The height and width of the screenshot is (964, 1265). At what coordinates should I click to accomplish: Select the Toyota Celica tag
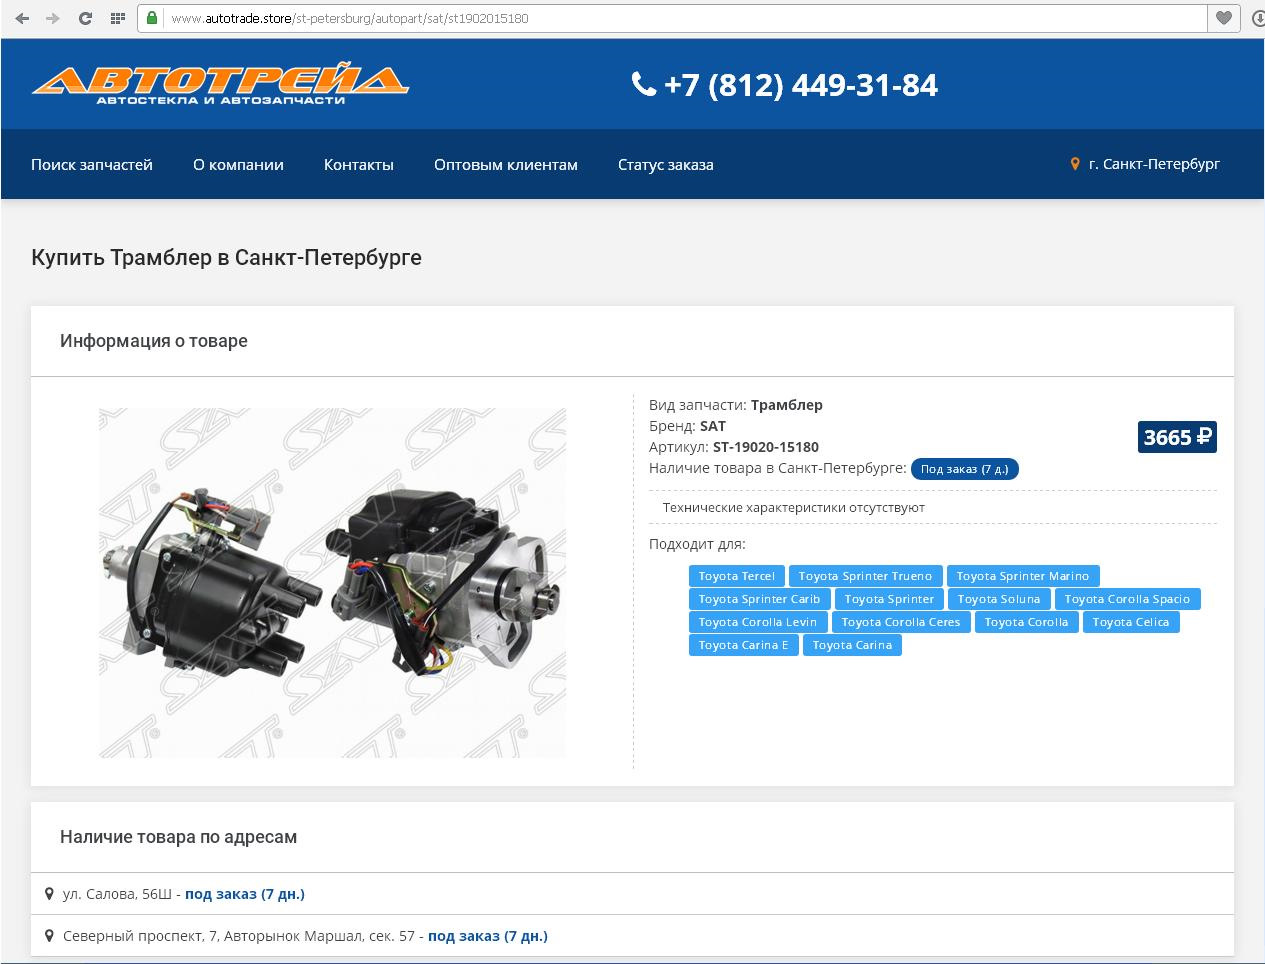1131,622
